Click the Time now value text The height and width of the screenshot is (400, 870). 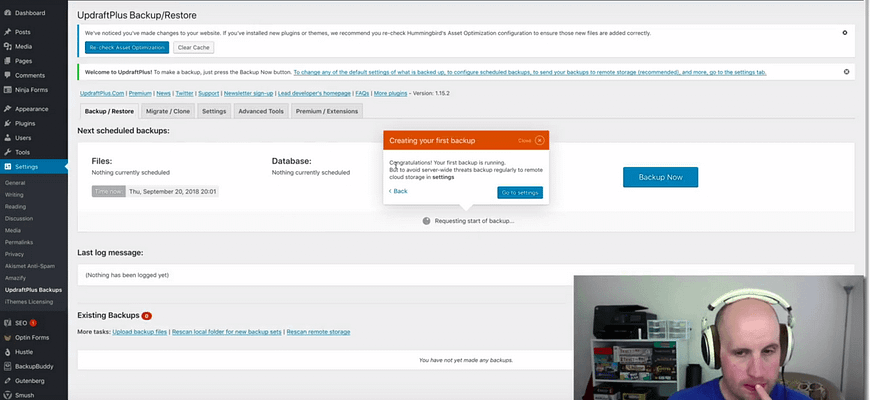tap(173, 191)
